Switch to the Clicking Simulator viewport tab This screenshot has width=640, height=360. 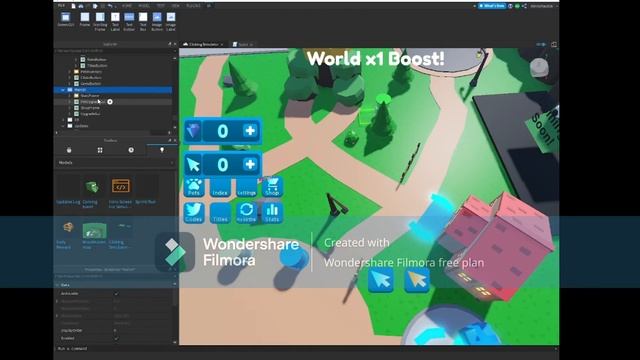click(203, 44)
